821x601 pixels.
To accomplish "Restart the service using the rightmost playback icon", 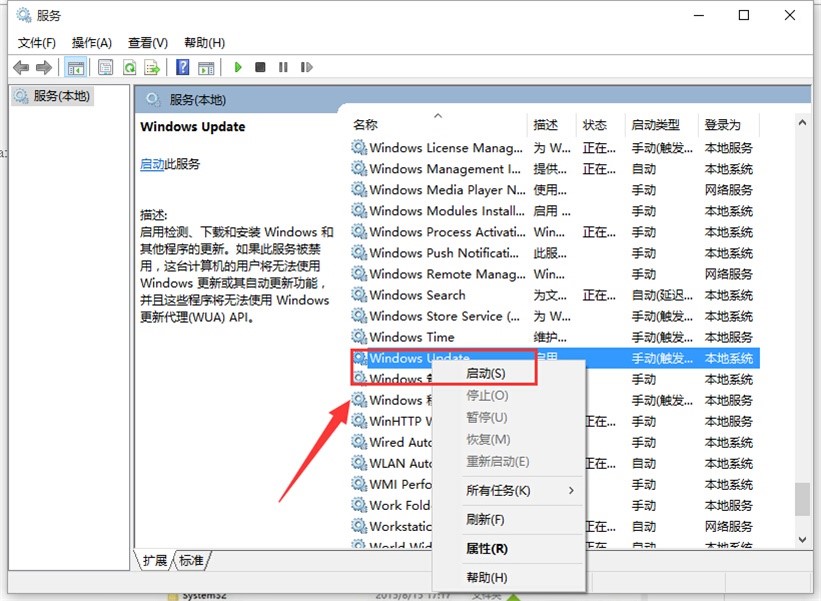I will 307,67.
